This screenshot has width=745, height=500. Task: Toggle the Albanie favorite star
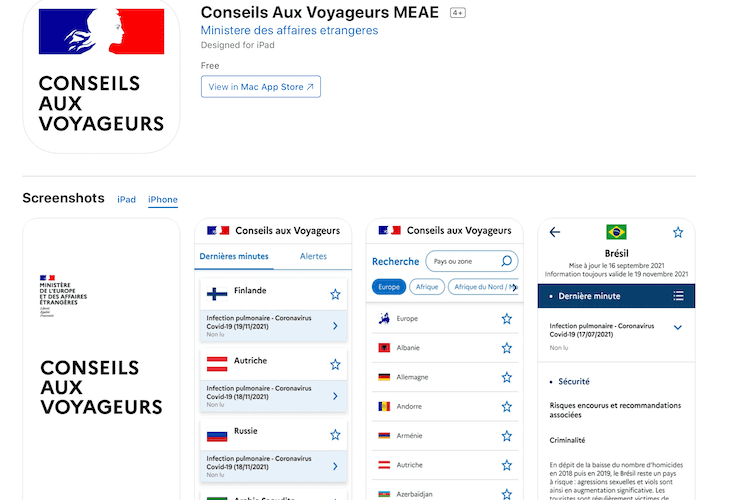pyautogui.click(x=506, y=348)
